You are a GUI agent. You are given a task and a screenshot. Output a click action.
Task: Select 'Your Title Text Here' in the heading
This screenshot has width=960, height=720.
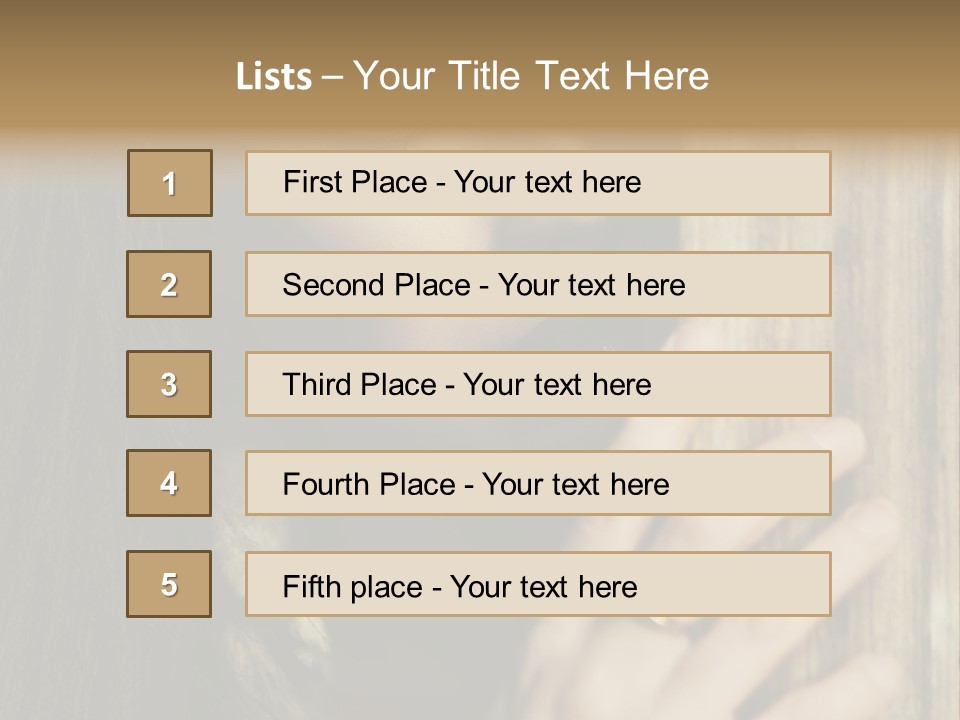tap(531, 76)
